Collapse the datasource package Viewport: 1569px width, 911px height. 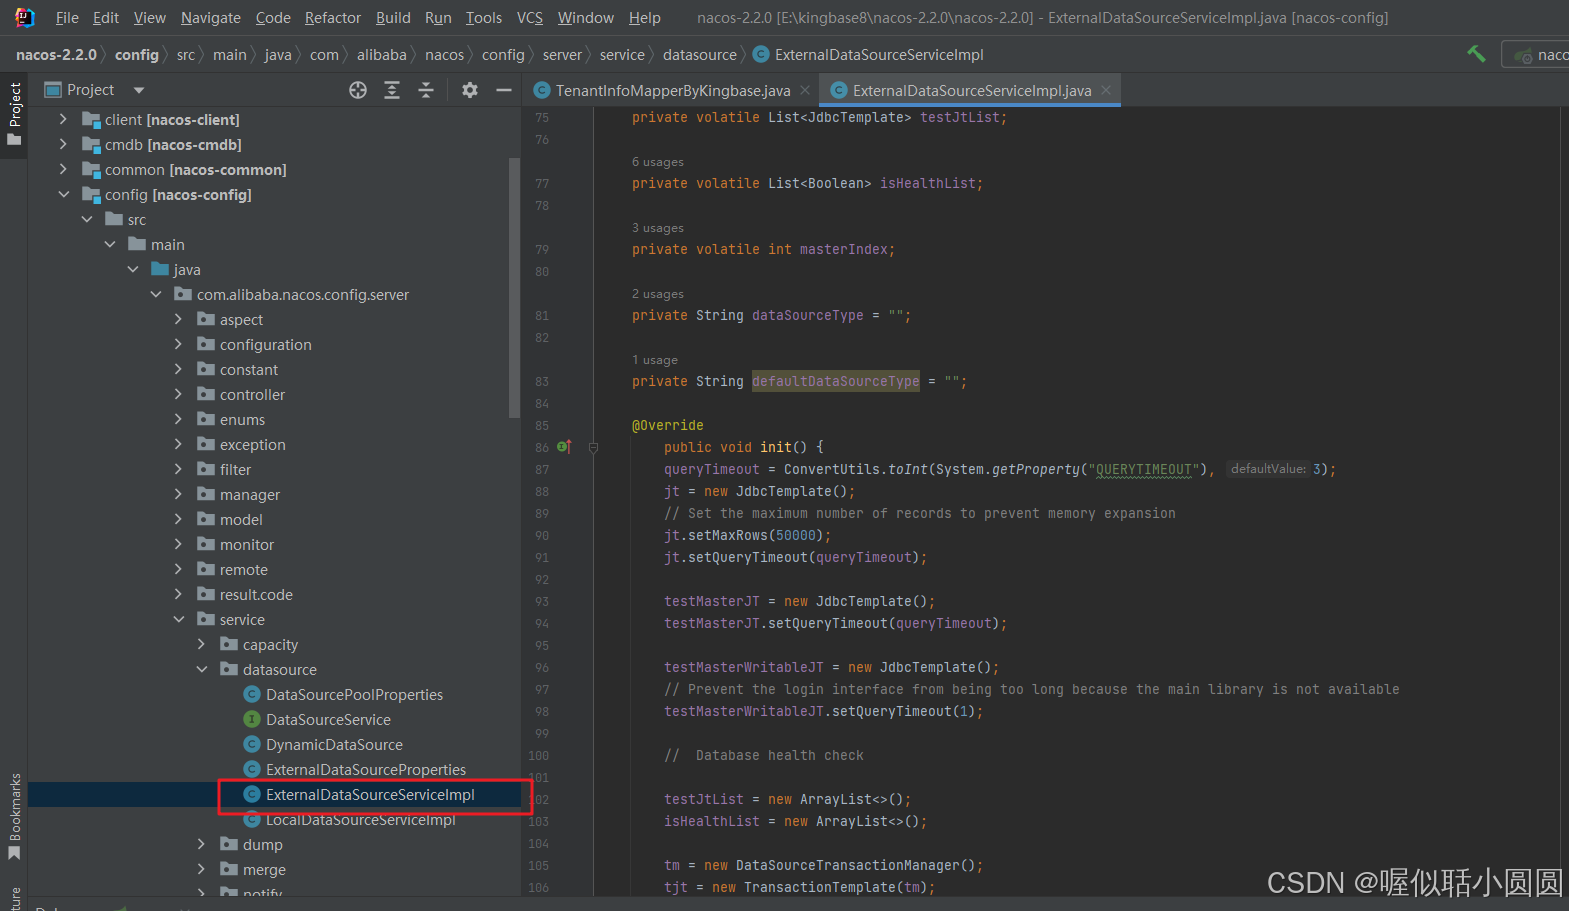click(x=201, y=670)
